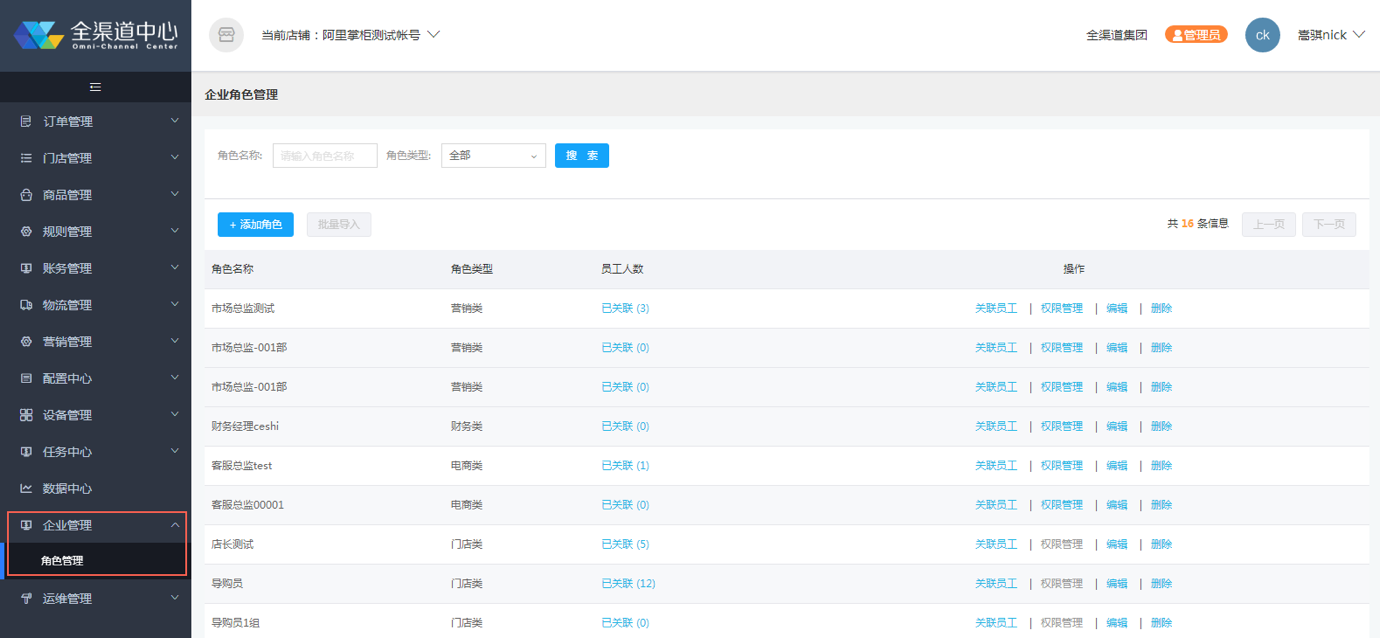Click the 设备管理 grid icon
Viewport: 1380px width, 638px height.
(27, 415)
